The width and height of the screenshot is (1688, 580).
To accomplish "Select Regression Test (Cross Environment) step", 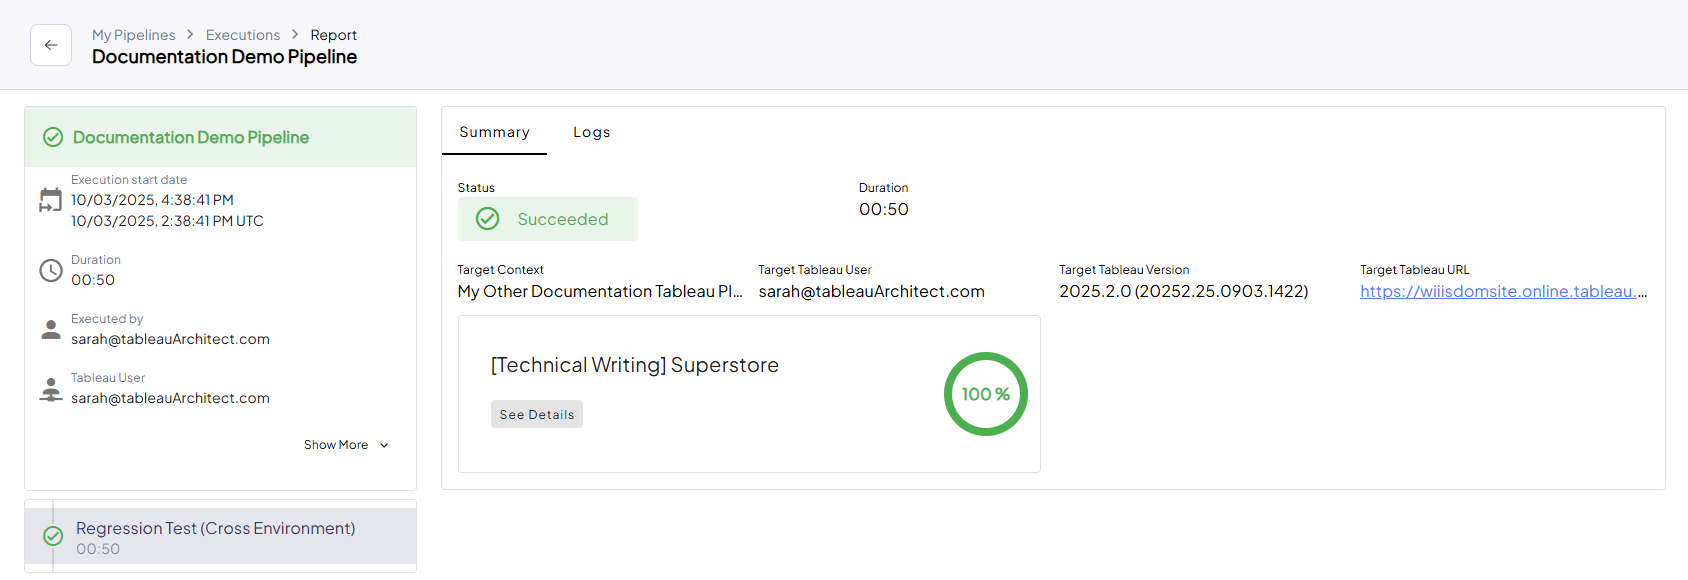I will [220, 537].
